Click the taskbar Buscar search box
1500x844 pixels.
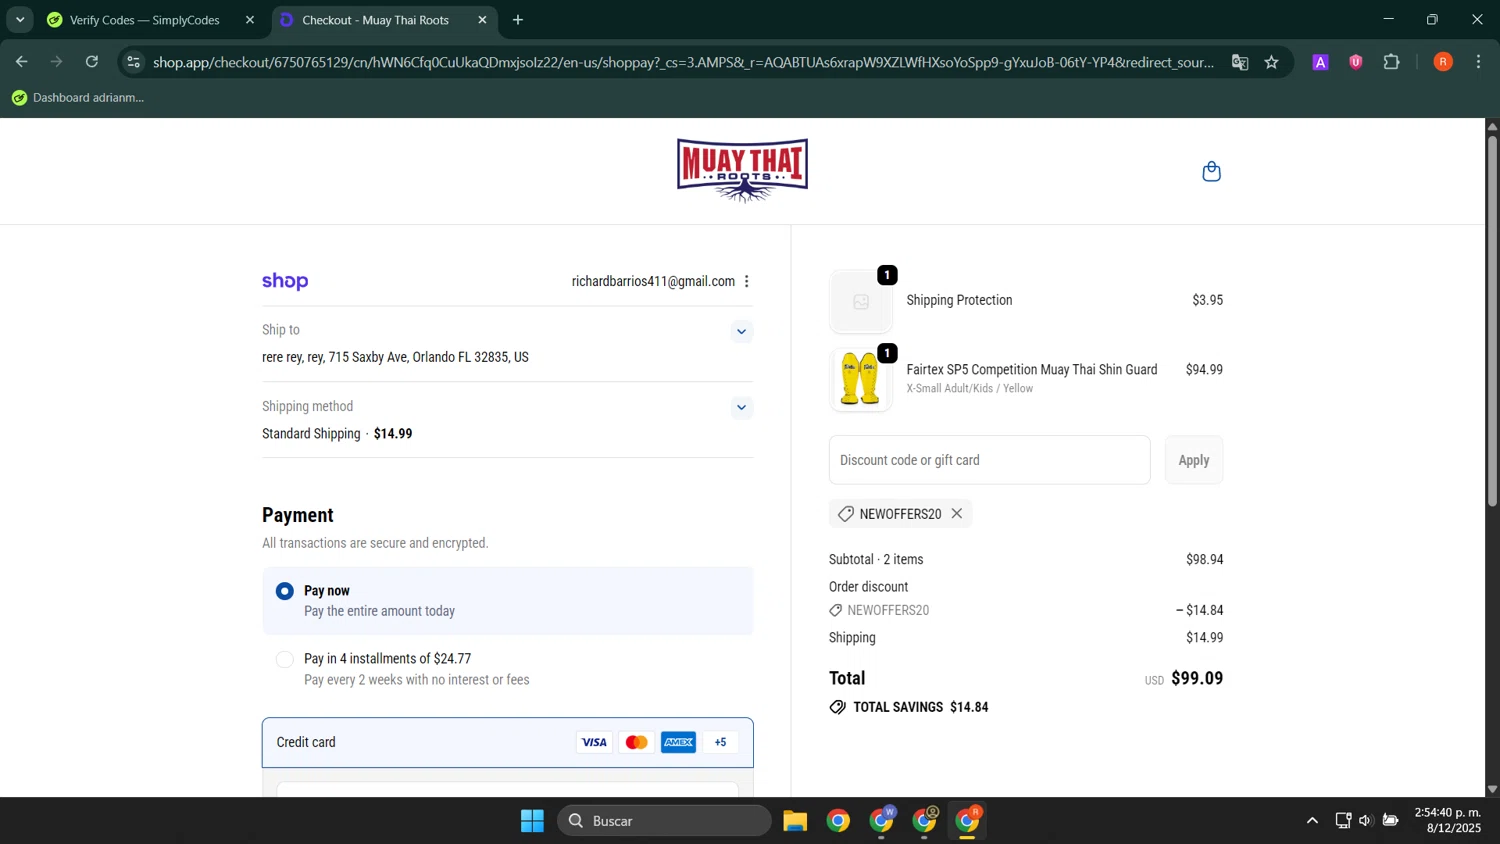[664, 821]
